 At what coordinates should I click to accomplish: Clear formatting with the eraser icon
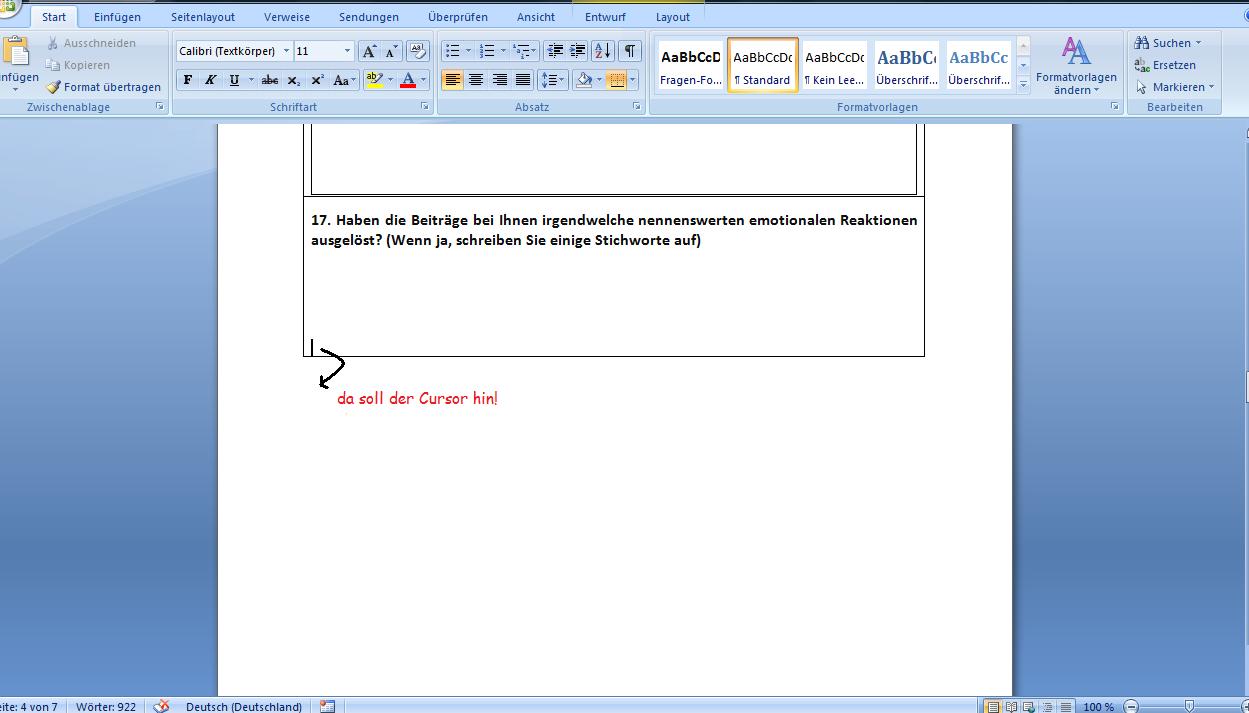[418, 51]
